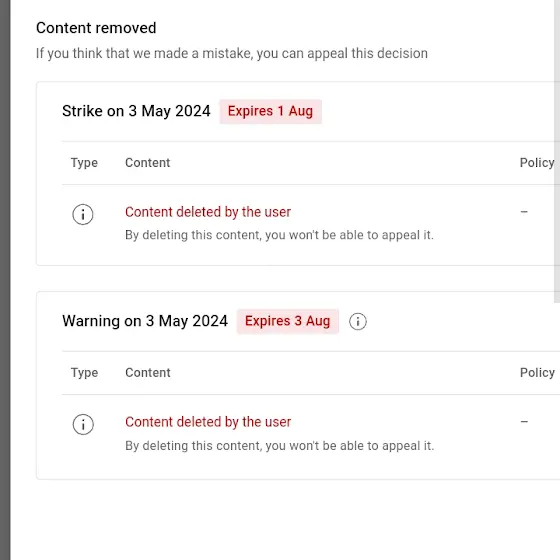Image resolution: width=560 pixels, height=560 pixels.
Task: Click the Content removed heading
Action: tap(96, 28)
